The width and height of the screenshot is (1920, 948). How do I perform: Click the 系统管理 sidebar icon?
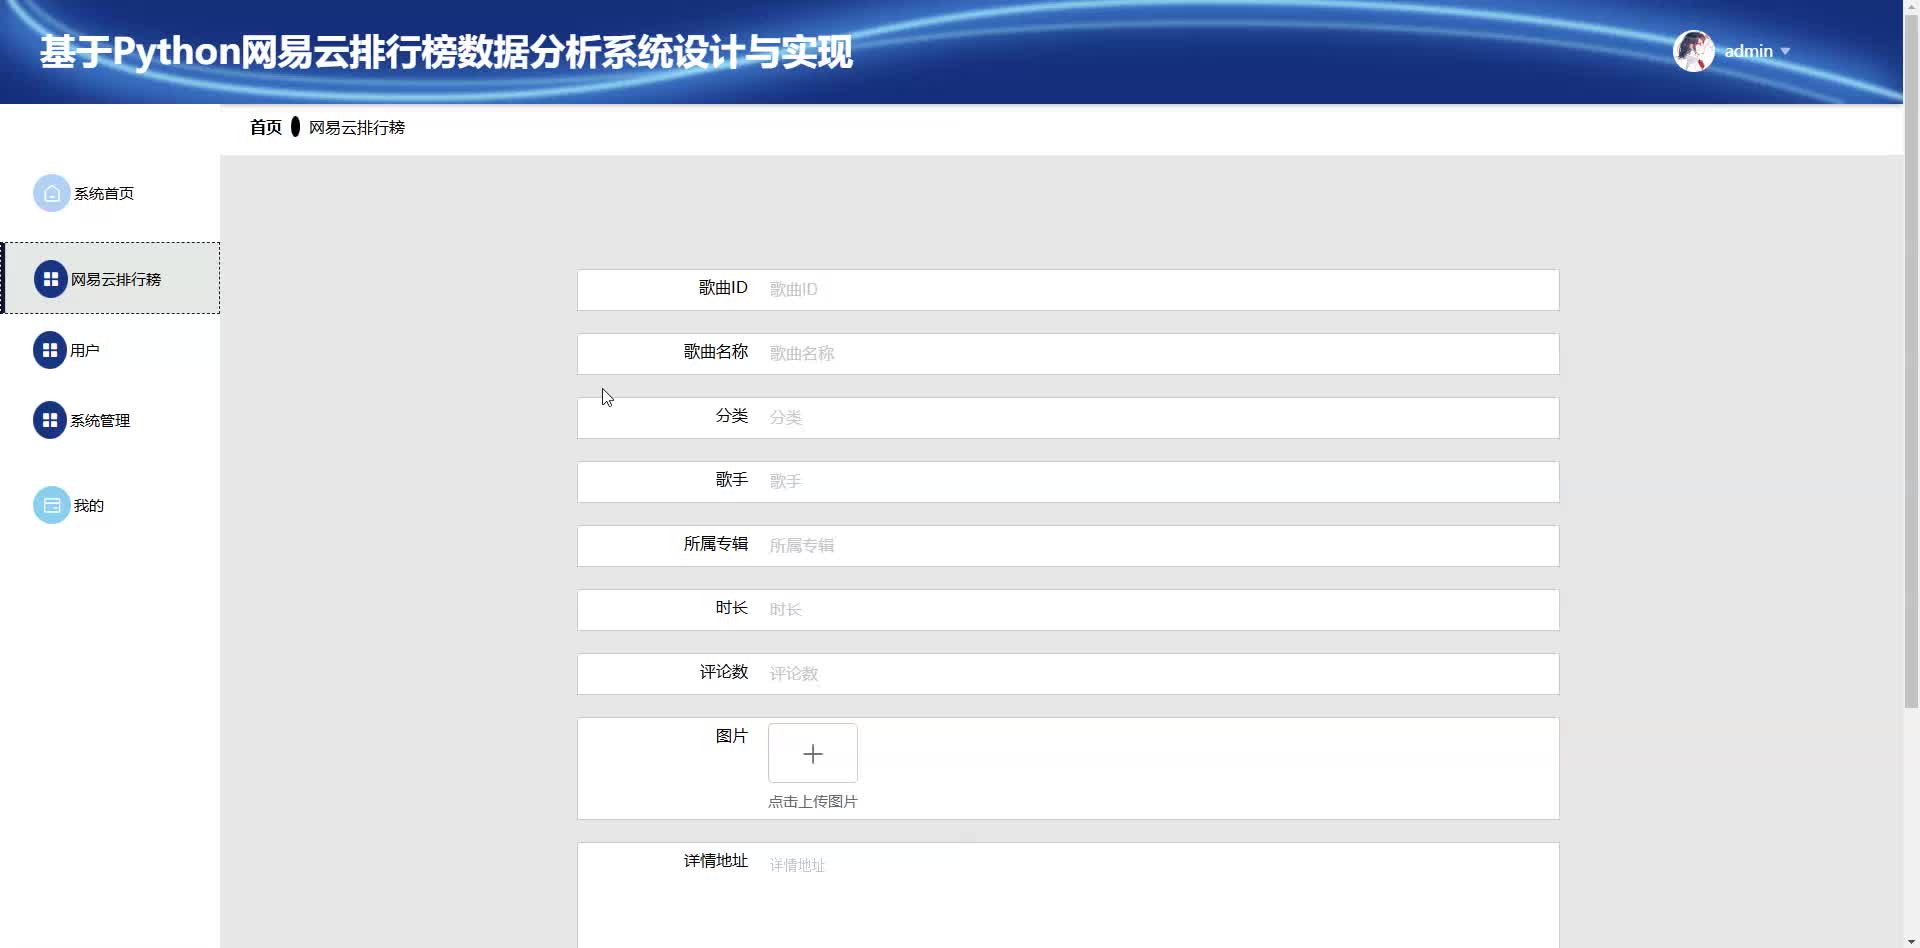point(51,420)
